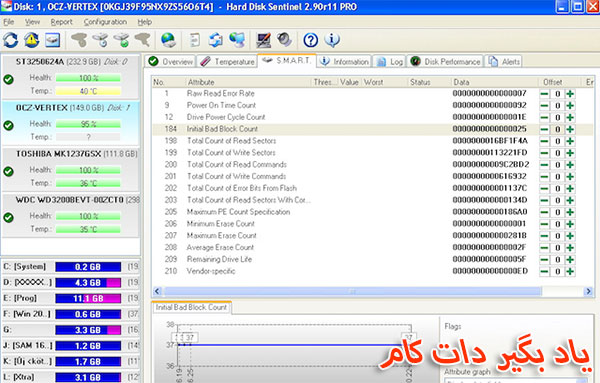Select the ST3250624A disk entry
This screenshot has height=383, width=600.
(71, 77)
